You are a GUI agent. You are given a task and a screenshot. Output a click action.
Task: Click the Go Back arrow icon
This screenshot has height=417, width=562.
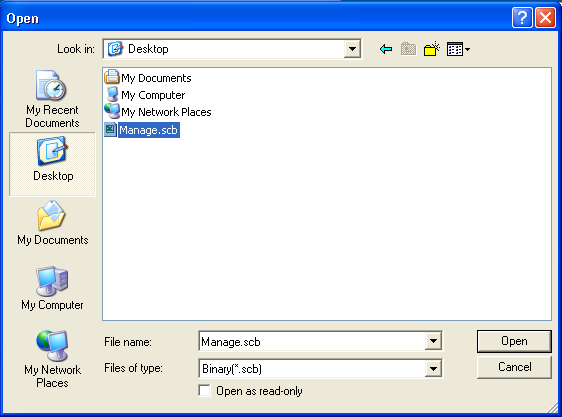click(386, 49)
